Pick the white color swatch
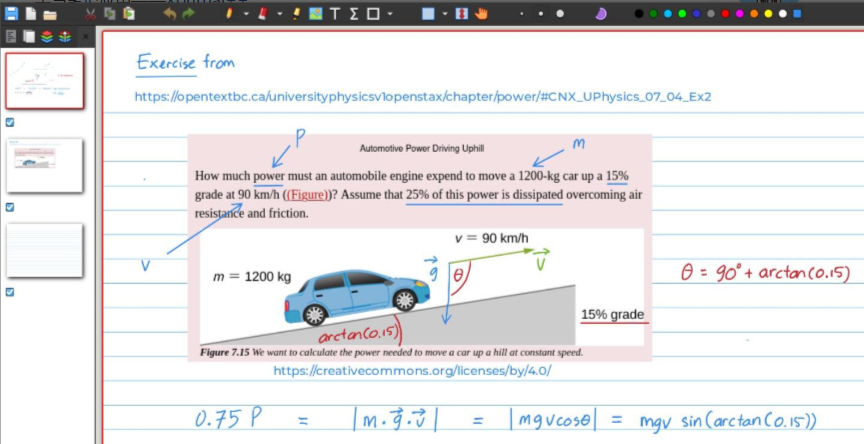 [782, 14]
